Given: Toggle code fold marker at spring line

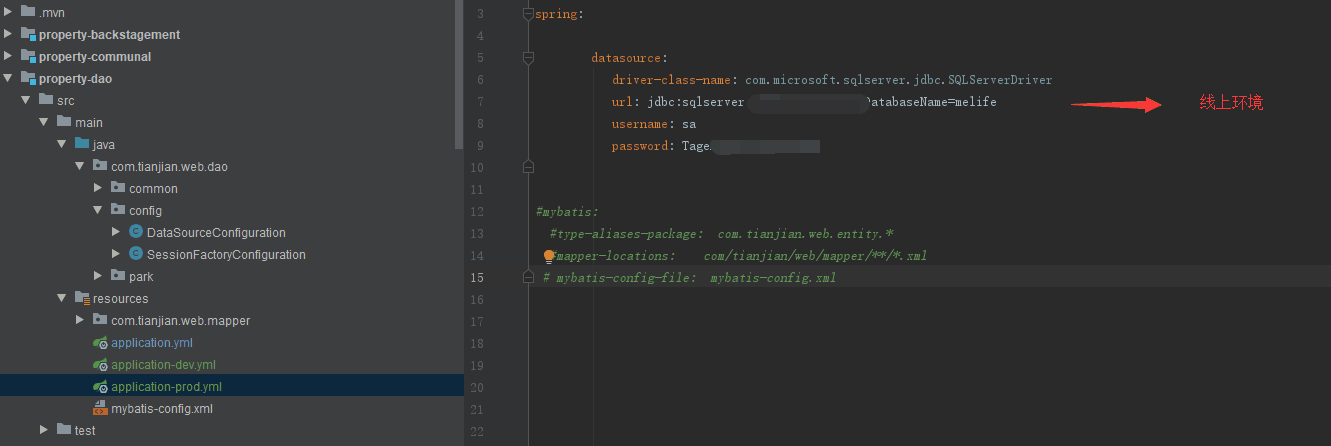Looking at the screenshot, I should coord(528,14).
